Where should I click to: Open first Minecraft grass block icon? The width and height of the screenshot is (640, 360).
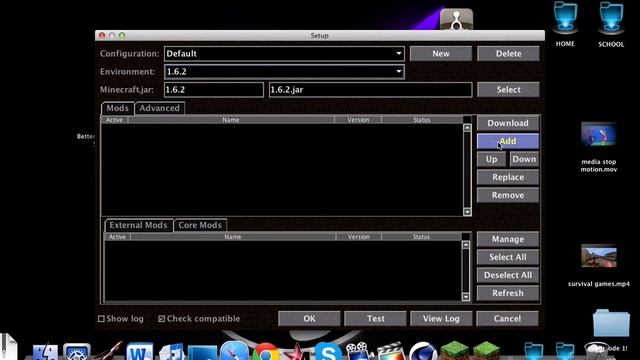click(455, 352)
